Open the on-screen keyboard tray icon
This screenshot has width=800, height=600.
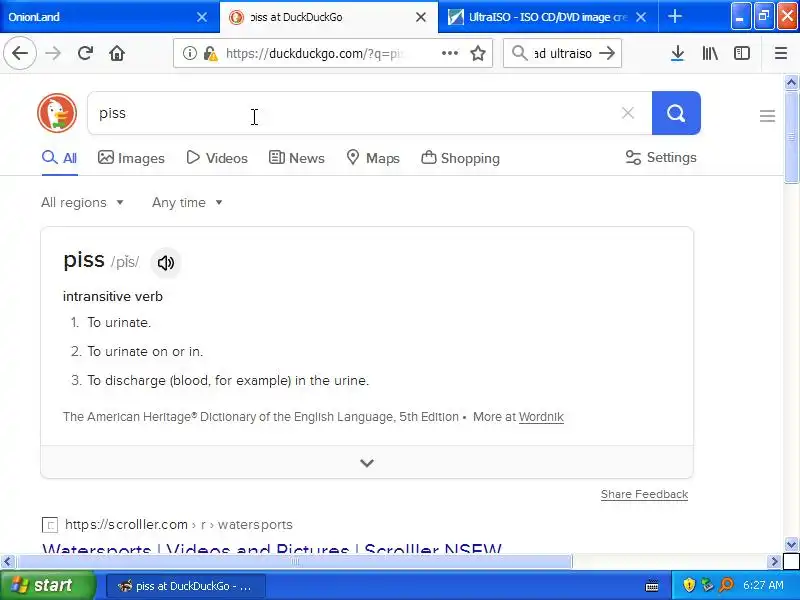(x=652, y=585)
